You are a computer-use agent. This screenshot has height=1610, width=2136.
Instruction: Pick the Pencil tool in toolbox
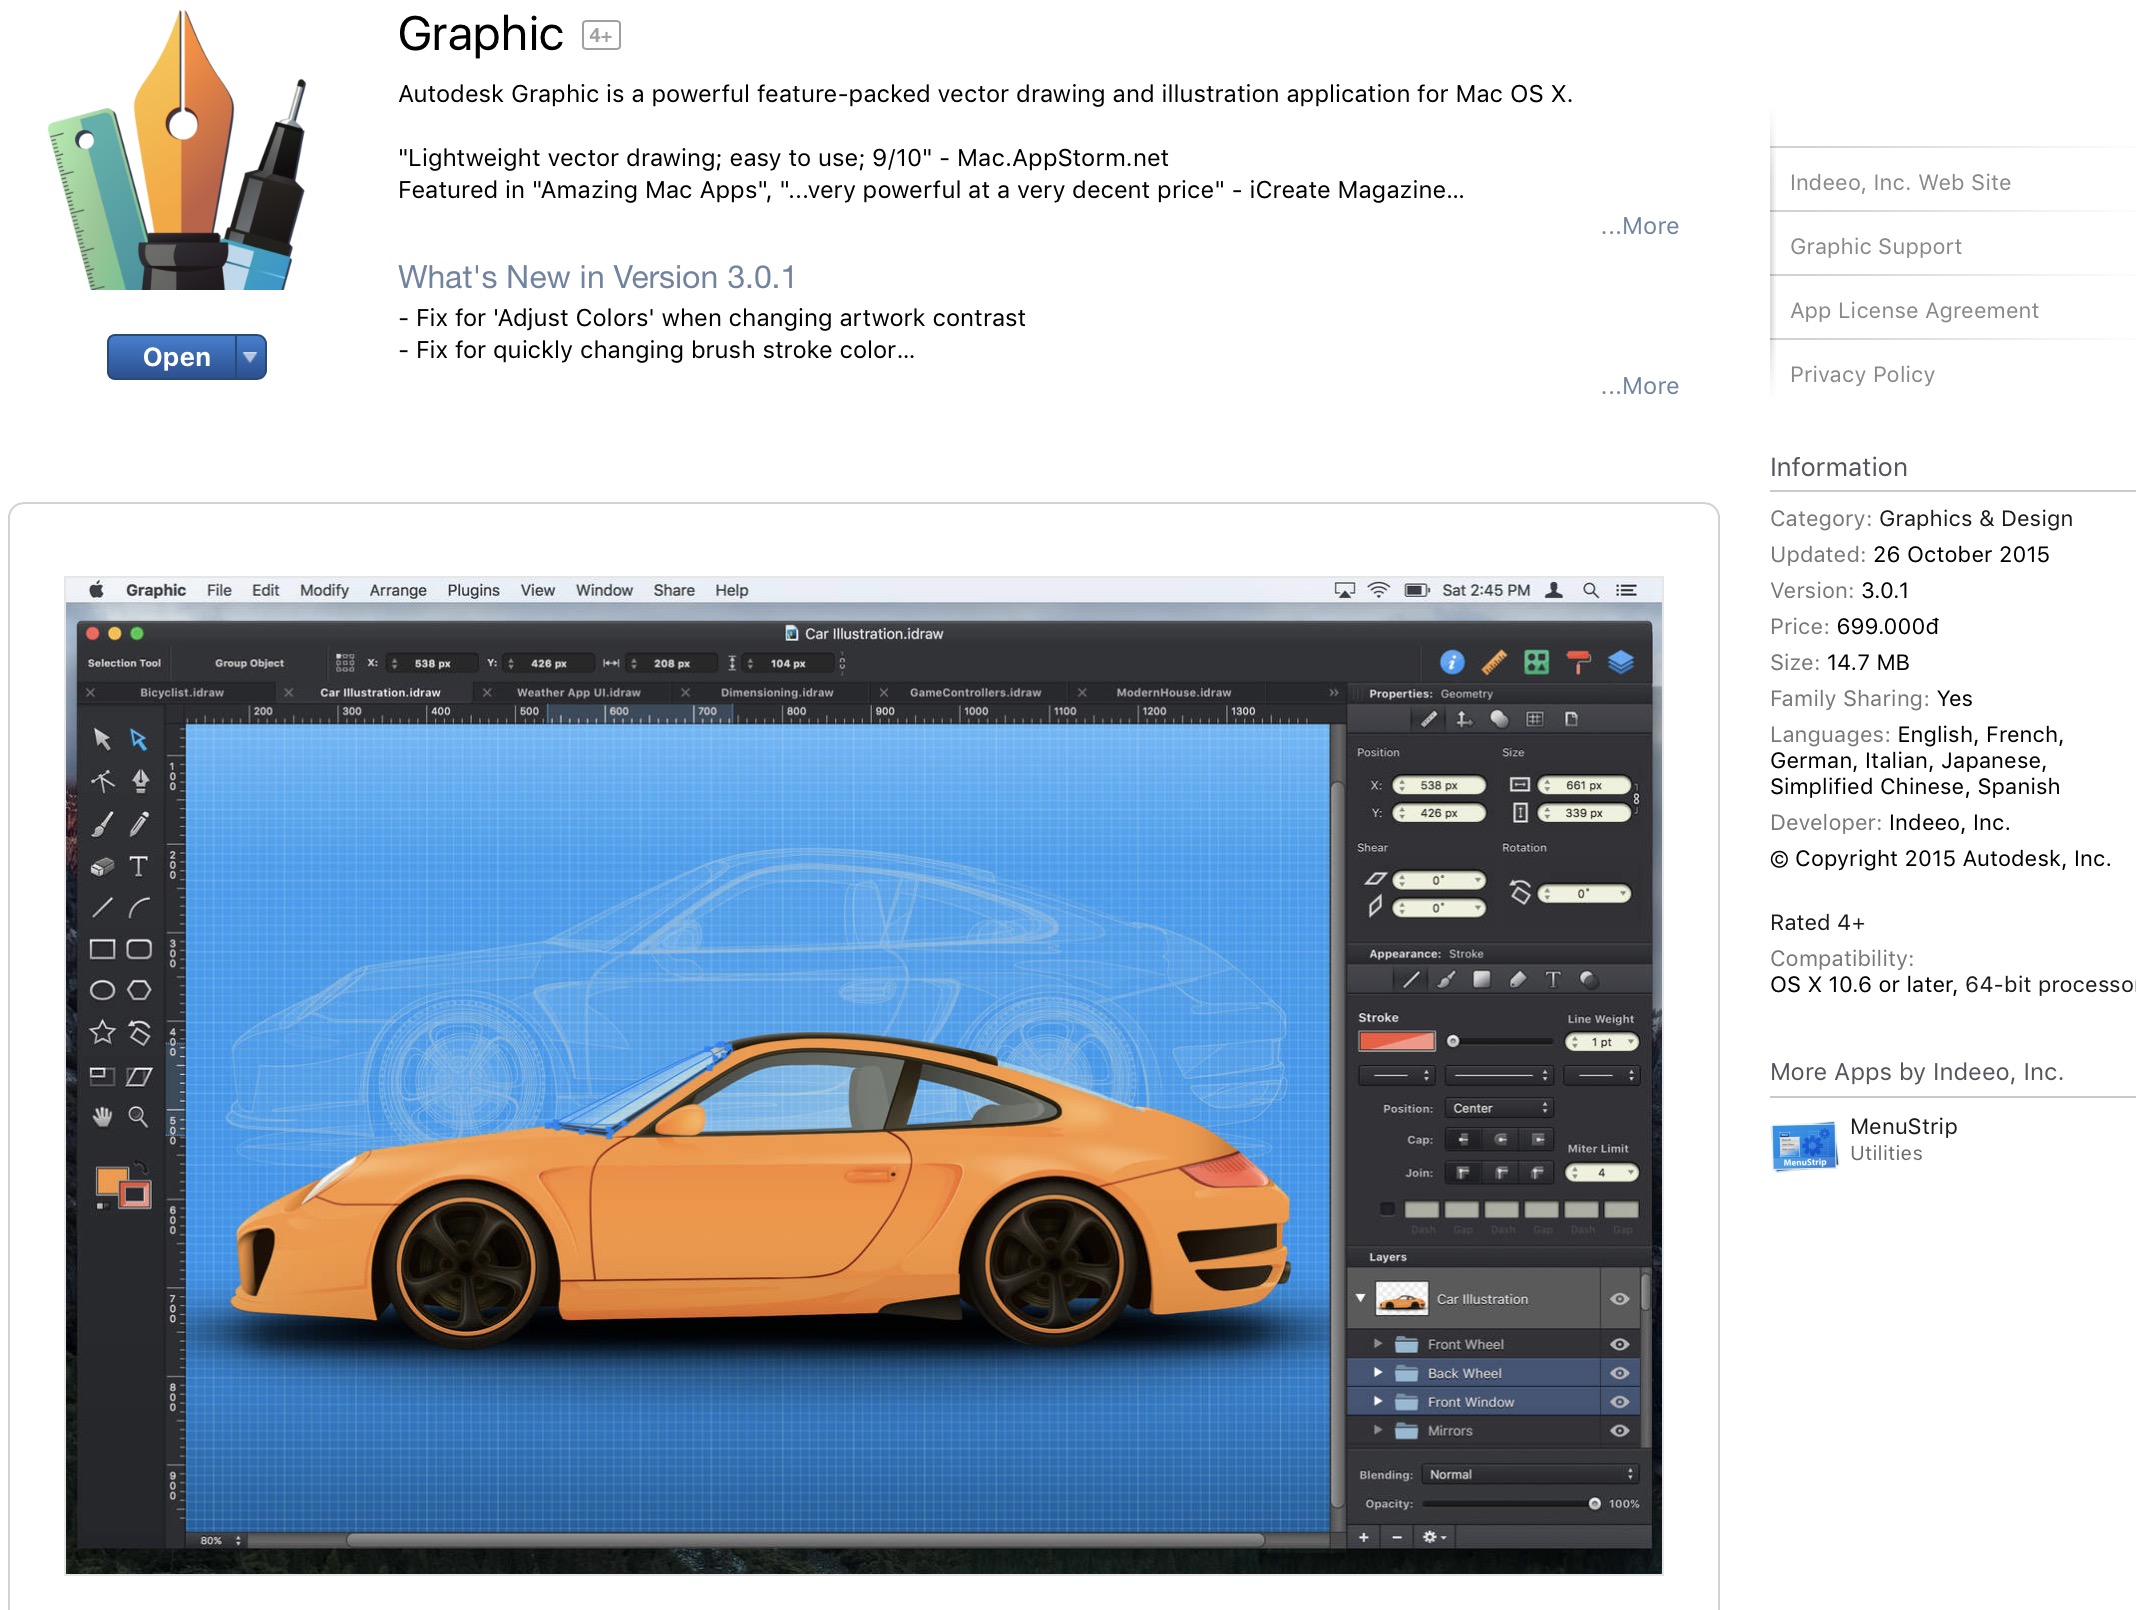pyautogui.click(x=140, y=824)
